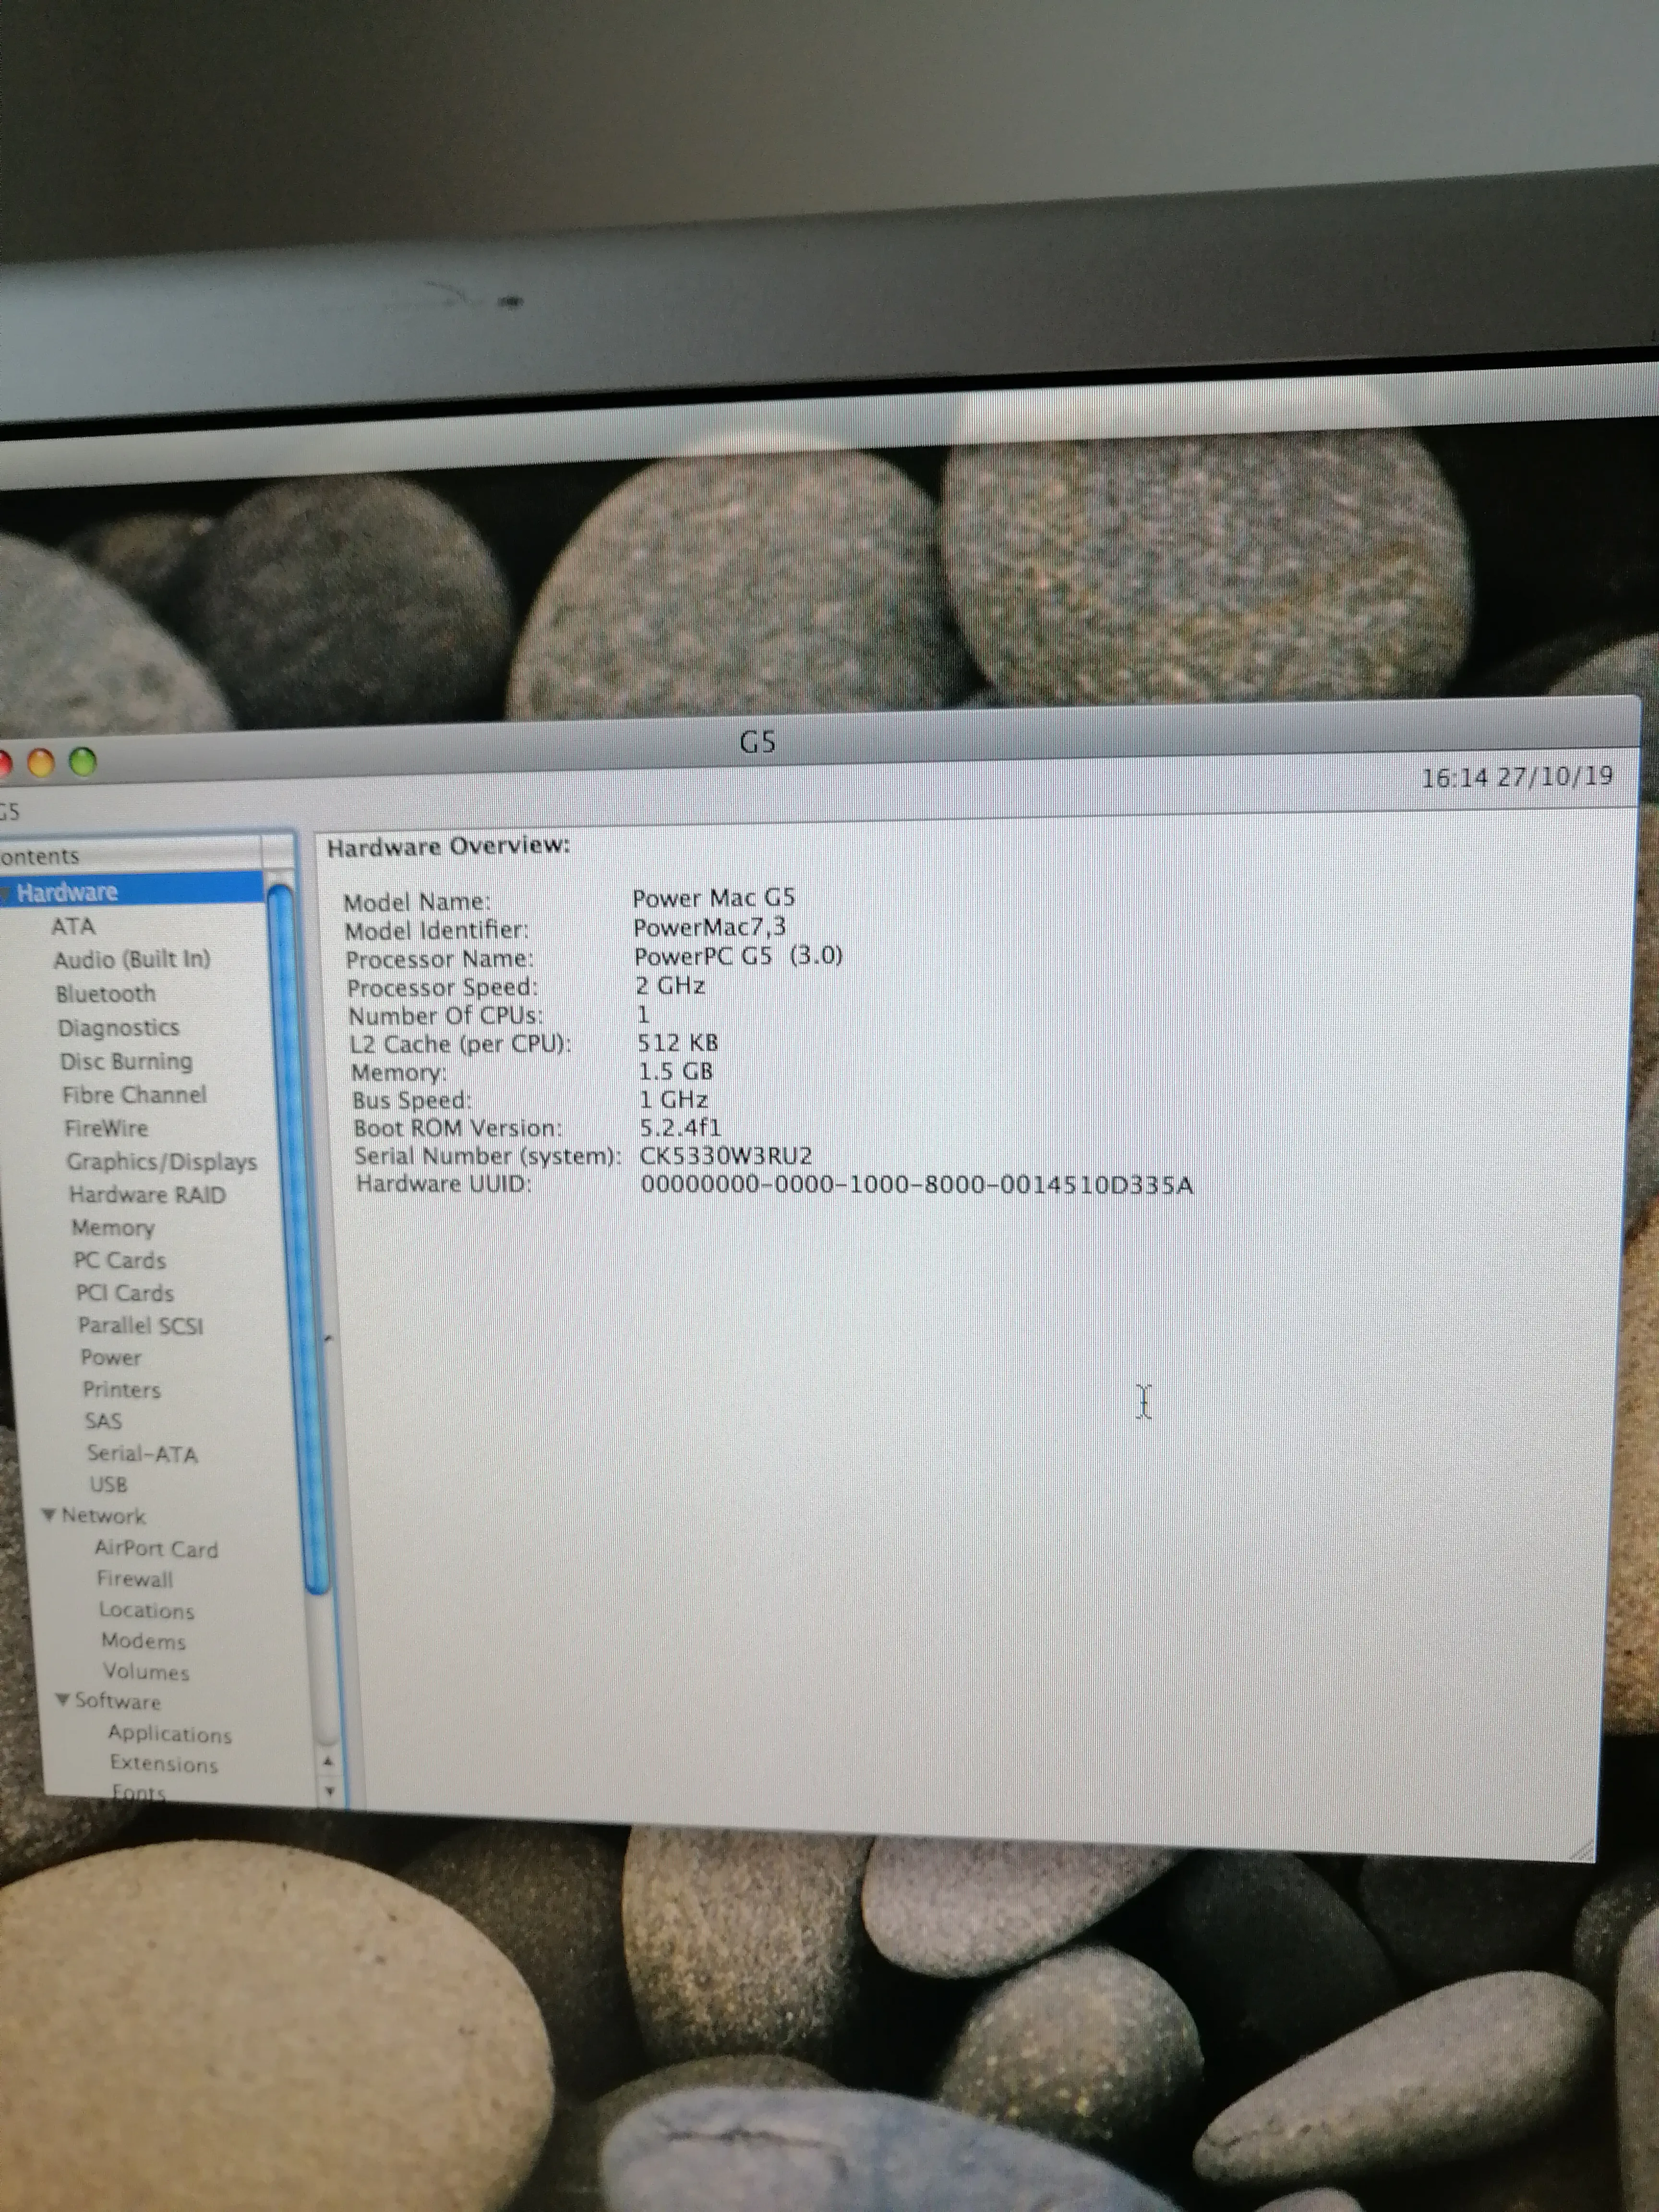Screen dimensions: 1659x2212
Task: Click the yellow minimize window button
Action: coord(40,763)
